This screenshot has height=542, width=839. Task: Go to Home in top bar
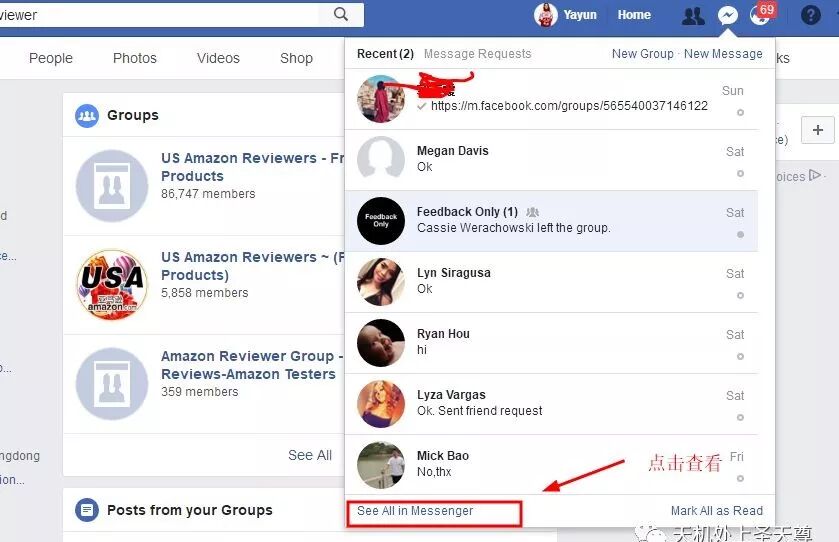pyautogui.click(x=634, y=15)
